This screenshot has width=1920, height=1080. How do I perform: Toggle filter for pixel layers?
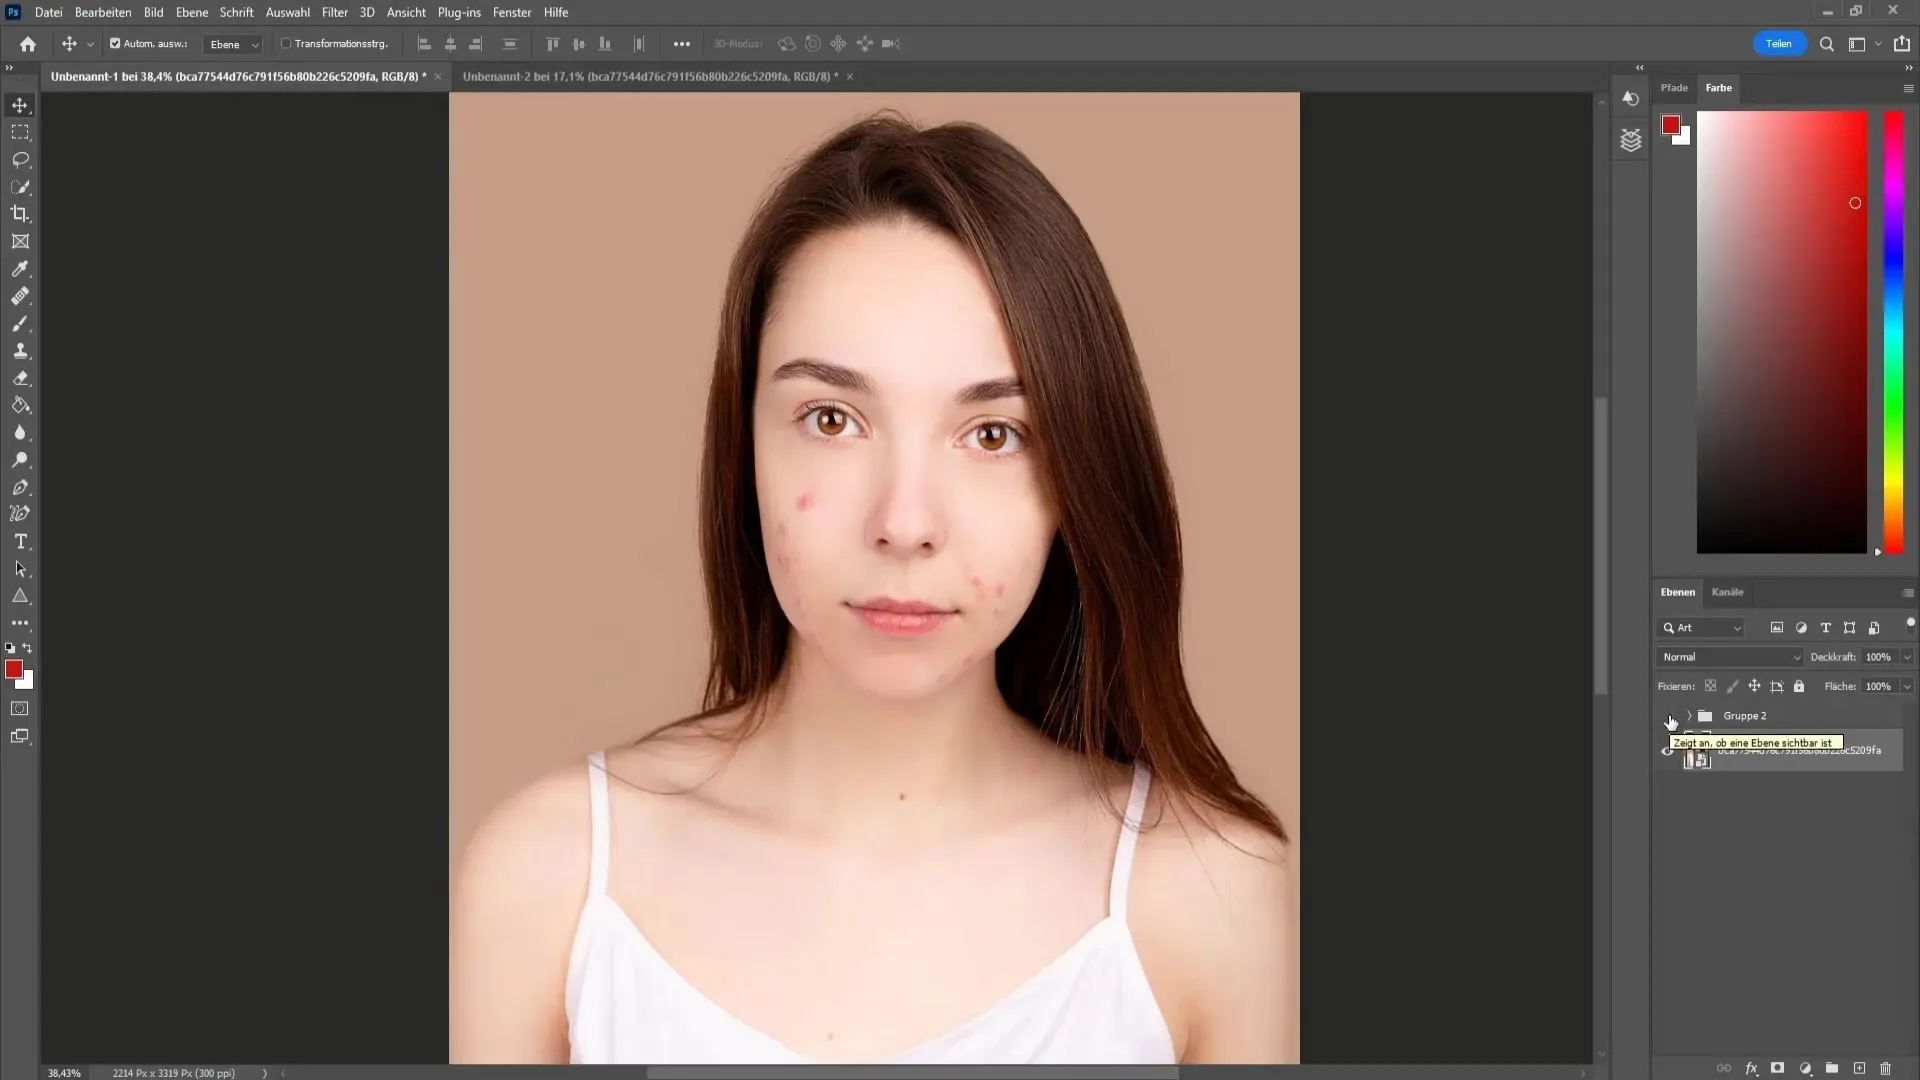[x=1776, y=628]
